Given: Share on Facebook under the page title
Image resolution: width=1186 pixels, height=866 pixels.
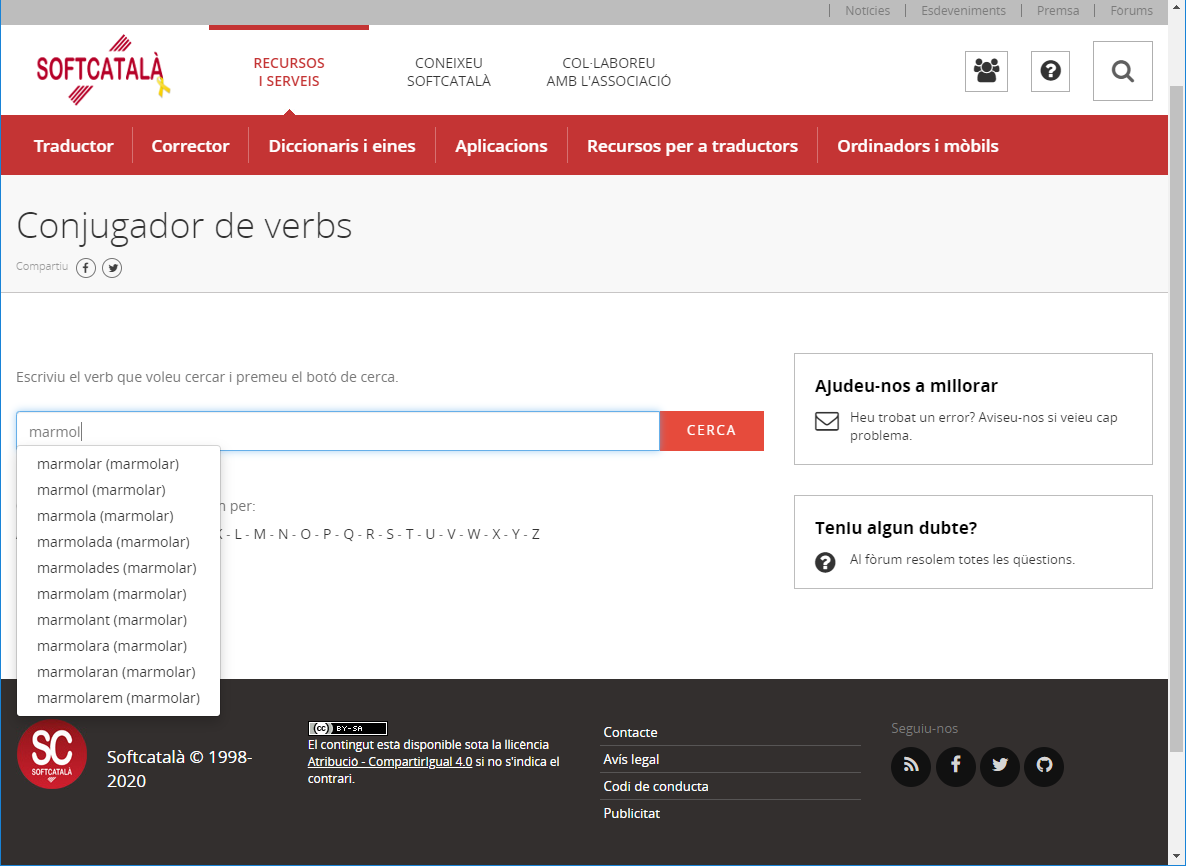Looking at the screenshot, I should coord(86,268).
